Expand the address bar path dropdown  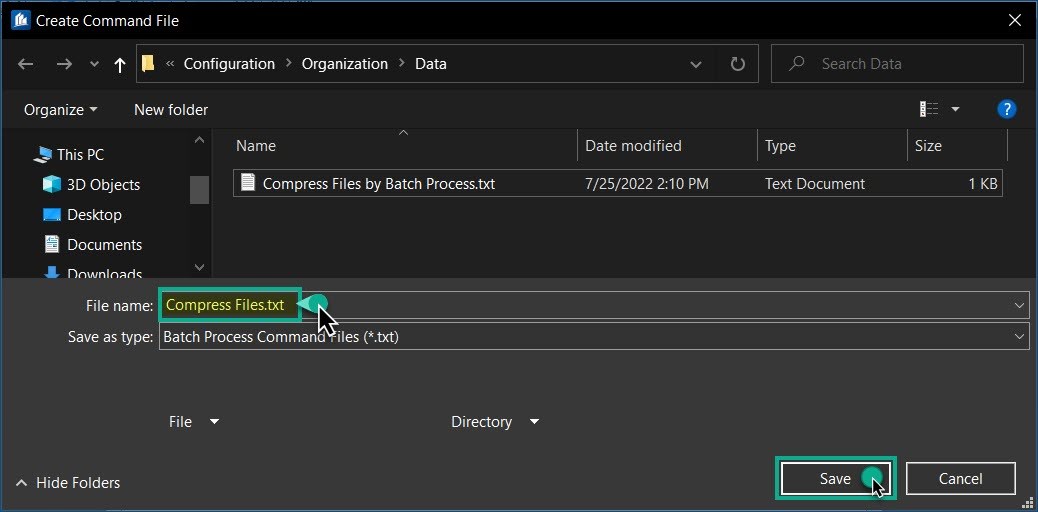click(696, 64)
